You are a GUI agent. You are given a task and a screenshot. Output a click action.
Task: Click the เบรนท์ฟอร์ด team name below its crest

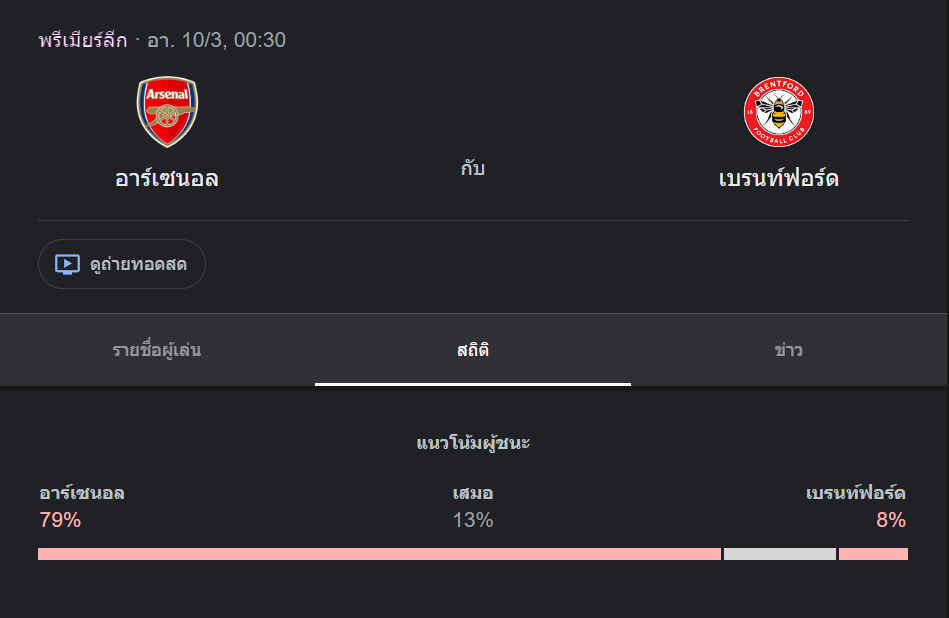coord(779,179)
